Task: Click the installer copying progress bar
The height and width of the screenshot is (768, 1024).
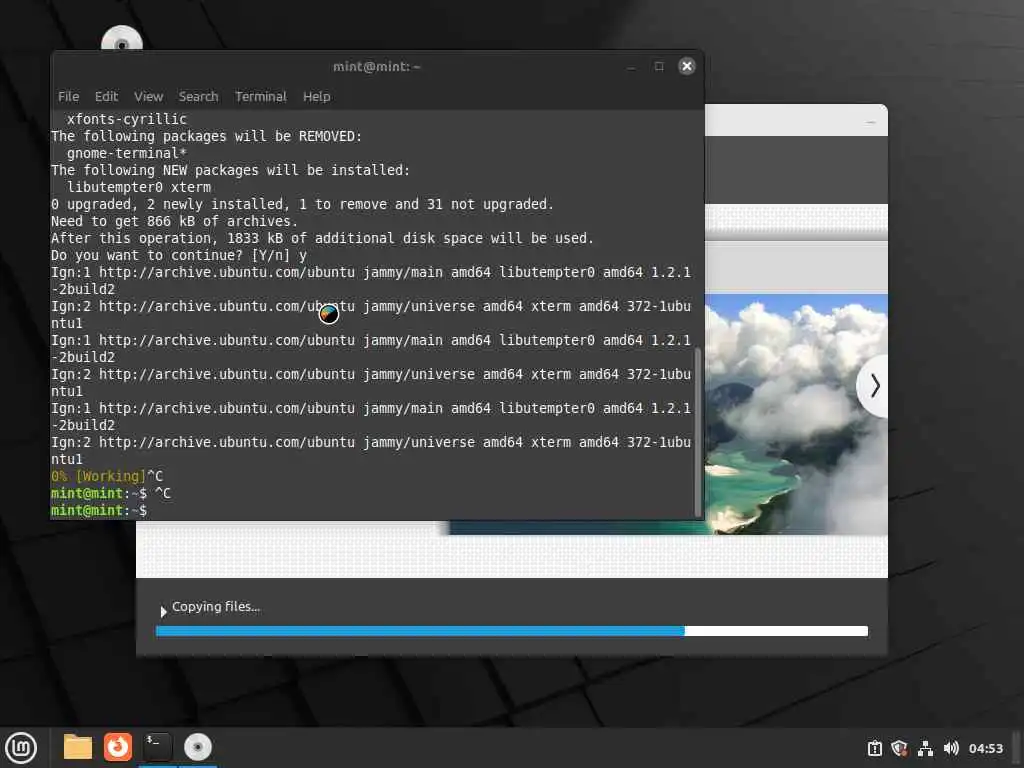Action: coord(512,631)
